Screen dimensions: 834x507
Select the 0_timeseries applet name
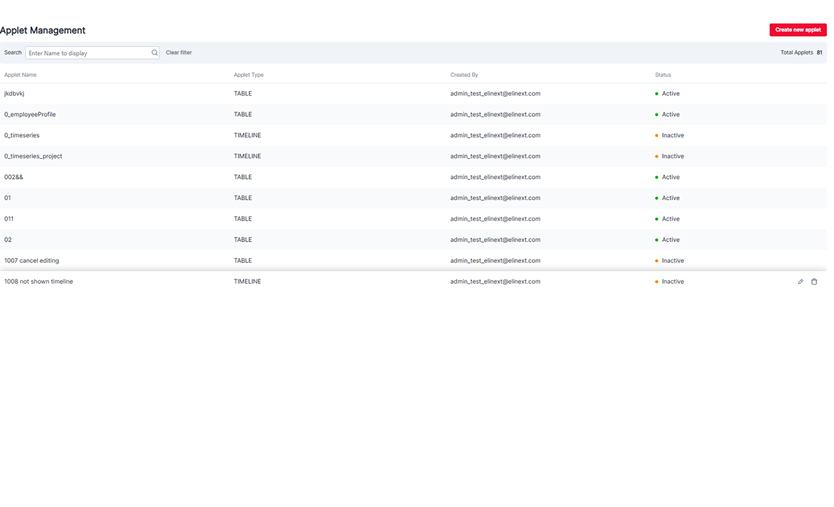pyautogui.click(x=22, y=136)
